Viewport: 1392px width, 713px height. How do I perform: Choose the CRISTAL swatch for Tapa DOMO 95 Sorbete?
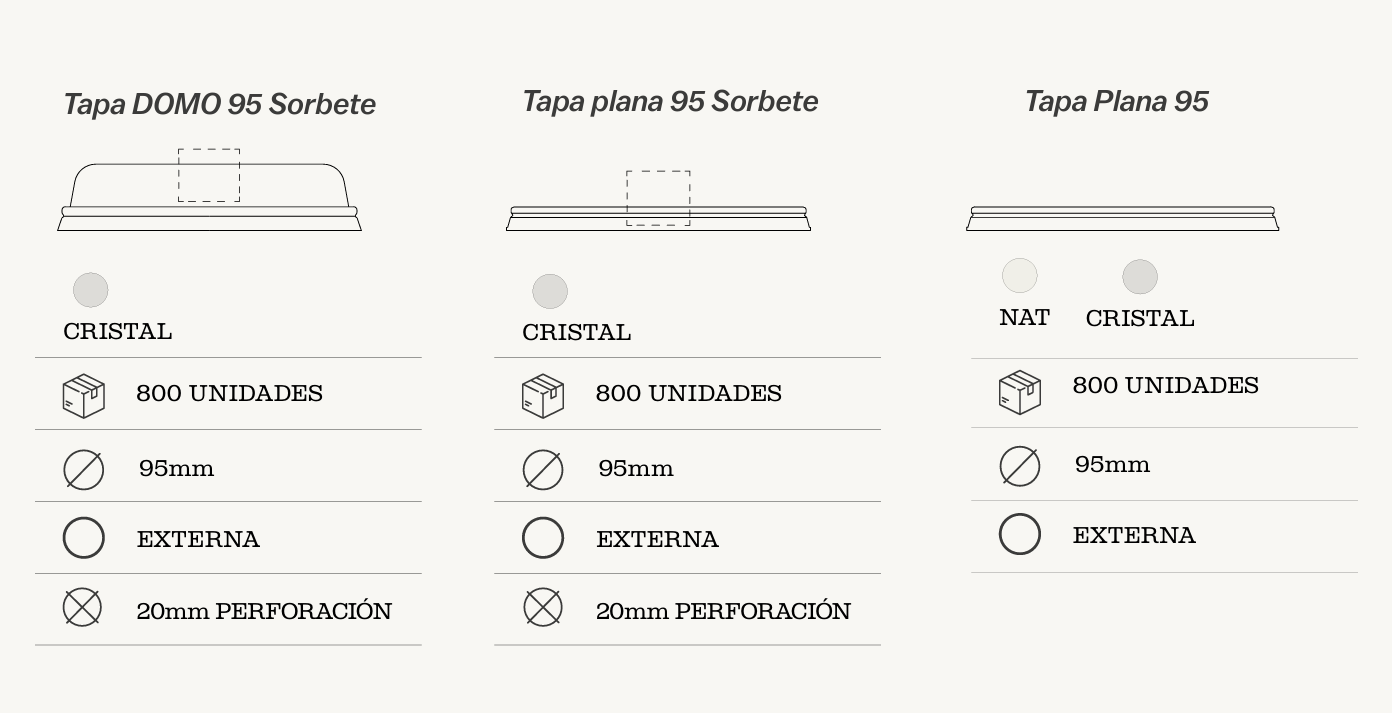[x=91, y=290]
